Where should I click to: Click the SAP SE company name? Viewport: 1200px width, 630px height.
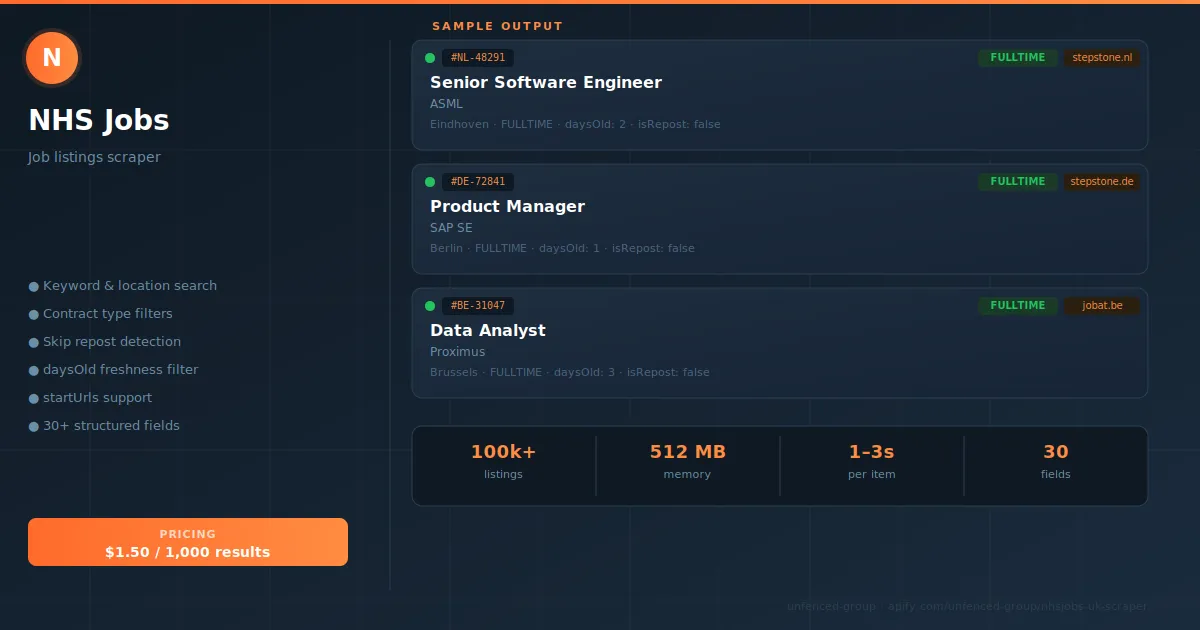coord(451,228)
